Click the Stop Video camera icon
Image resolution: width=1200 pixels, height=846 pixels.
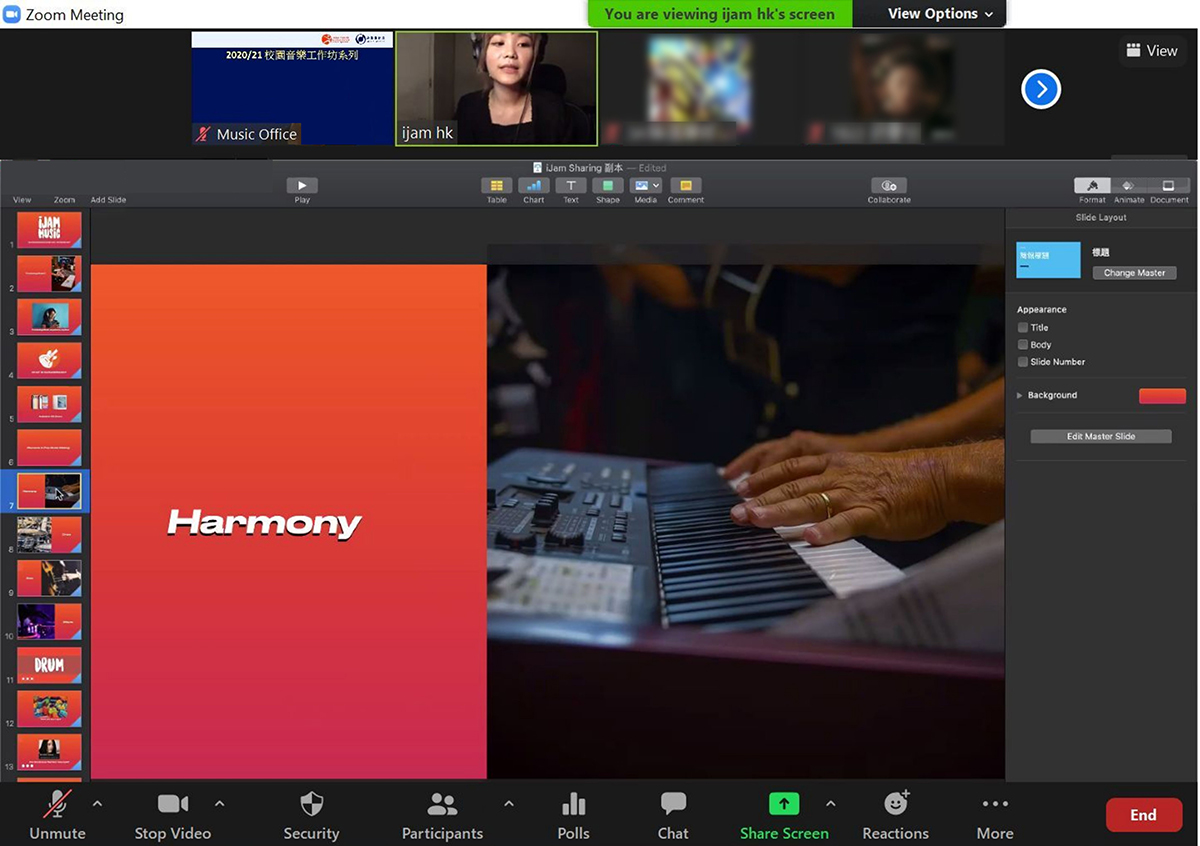173,804
